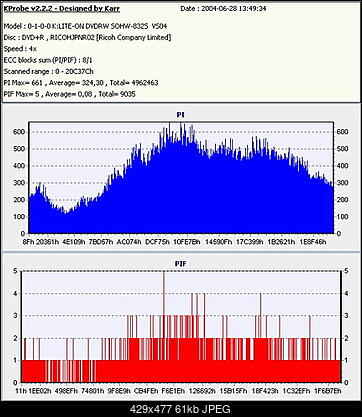Click the PI axis label '14590Fh'
This screenshot has height=417, width=362.
point(218,242)
